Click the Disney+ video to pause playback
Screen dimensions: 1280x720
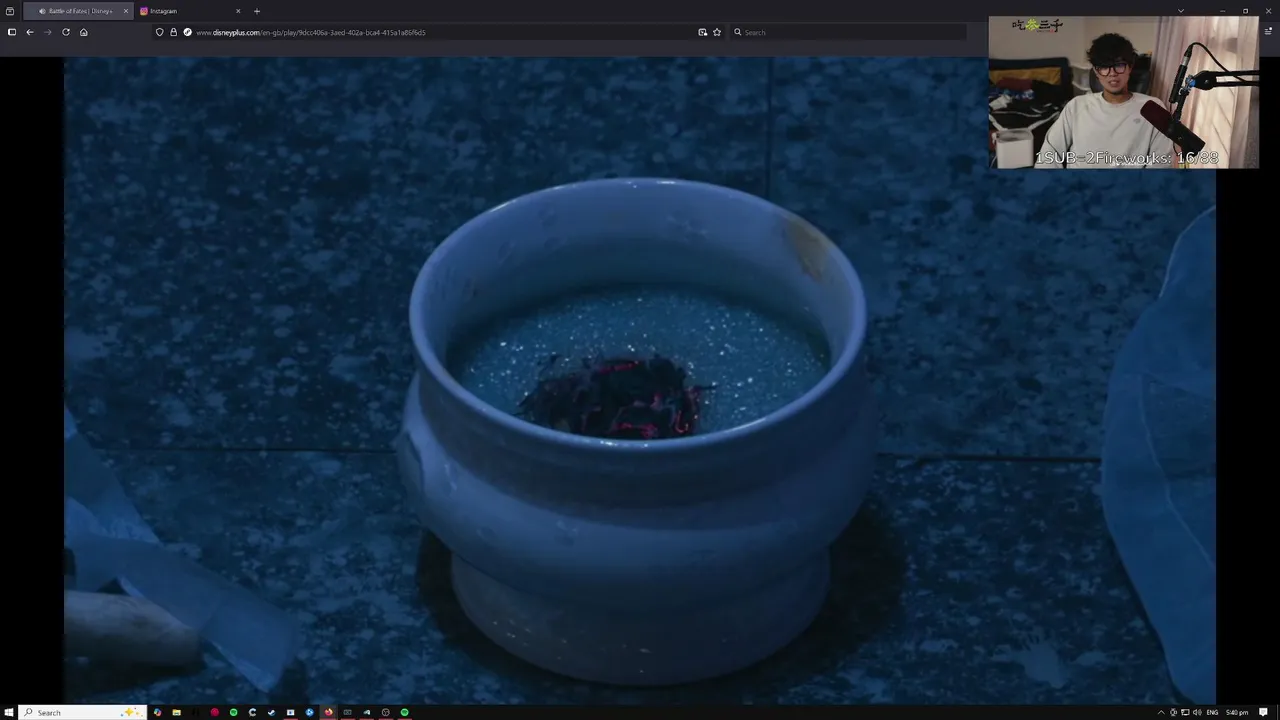point(640,380)
